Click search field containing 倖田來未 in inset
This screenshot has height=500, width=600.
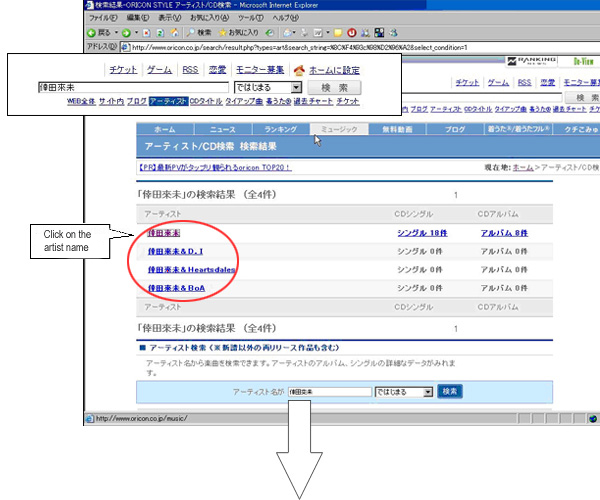(x=133, y=88)
